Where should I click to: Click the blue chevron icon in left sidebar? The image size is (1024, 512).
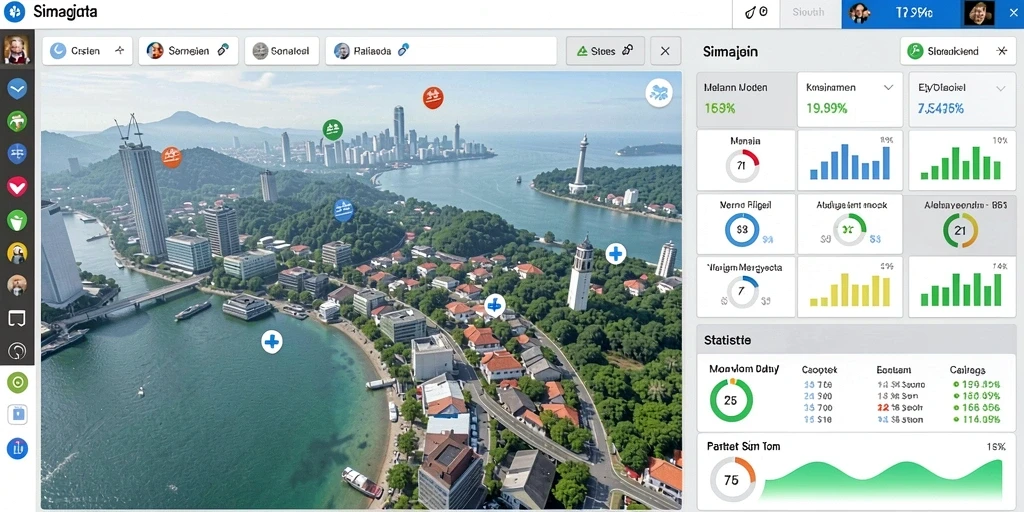tap(17, 88)
